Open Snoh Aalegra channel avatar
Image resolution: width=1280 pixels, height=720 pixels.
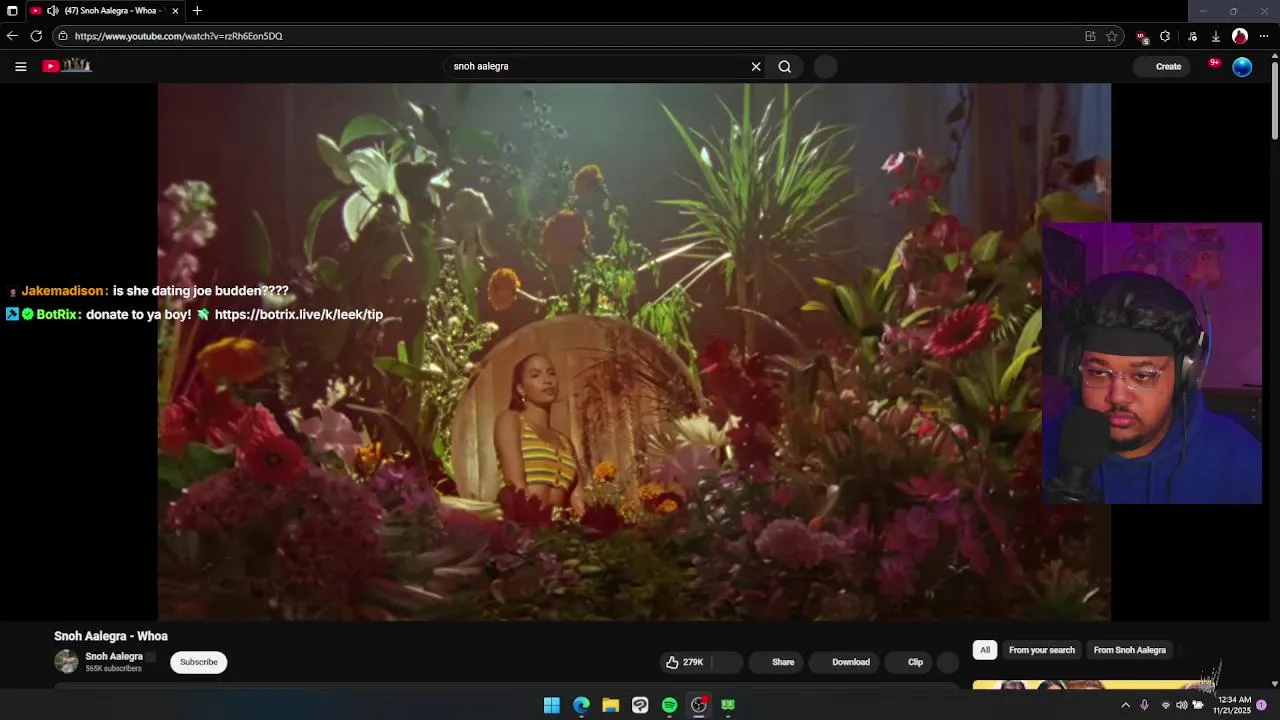(66, 662)
